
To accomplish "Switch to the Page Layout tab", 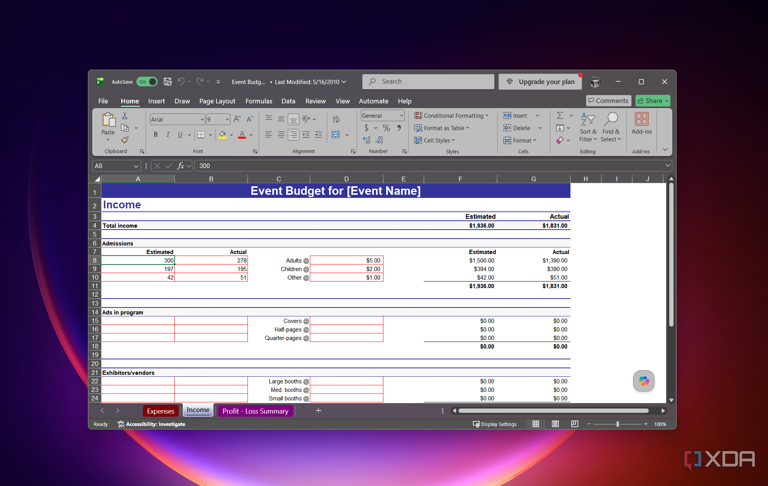I will click(217, 101).
